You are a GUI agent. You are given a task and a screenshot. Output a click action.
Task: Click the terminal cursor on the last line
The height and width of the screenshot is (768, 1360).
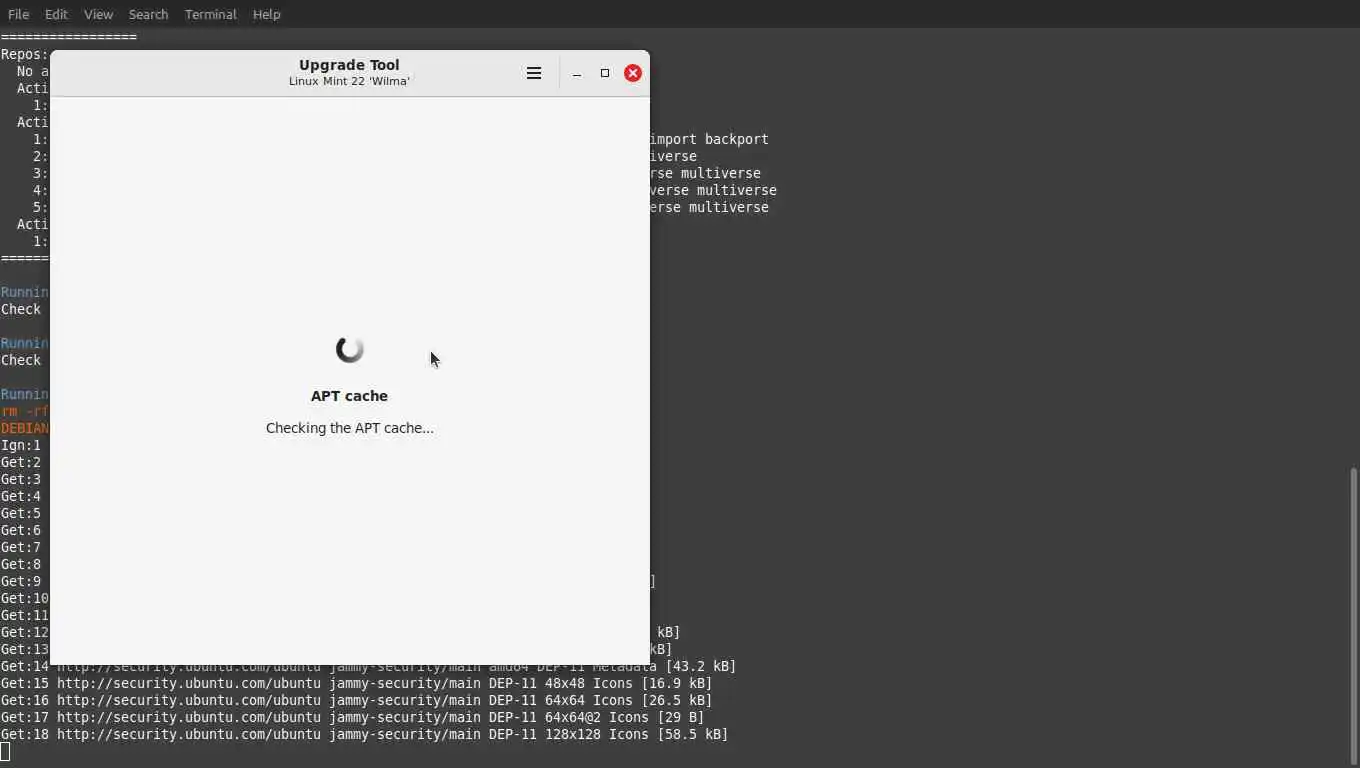tap(5, 751)
